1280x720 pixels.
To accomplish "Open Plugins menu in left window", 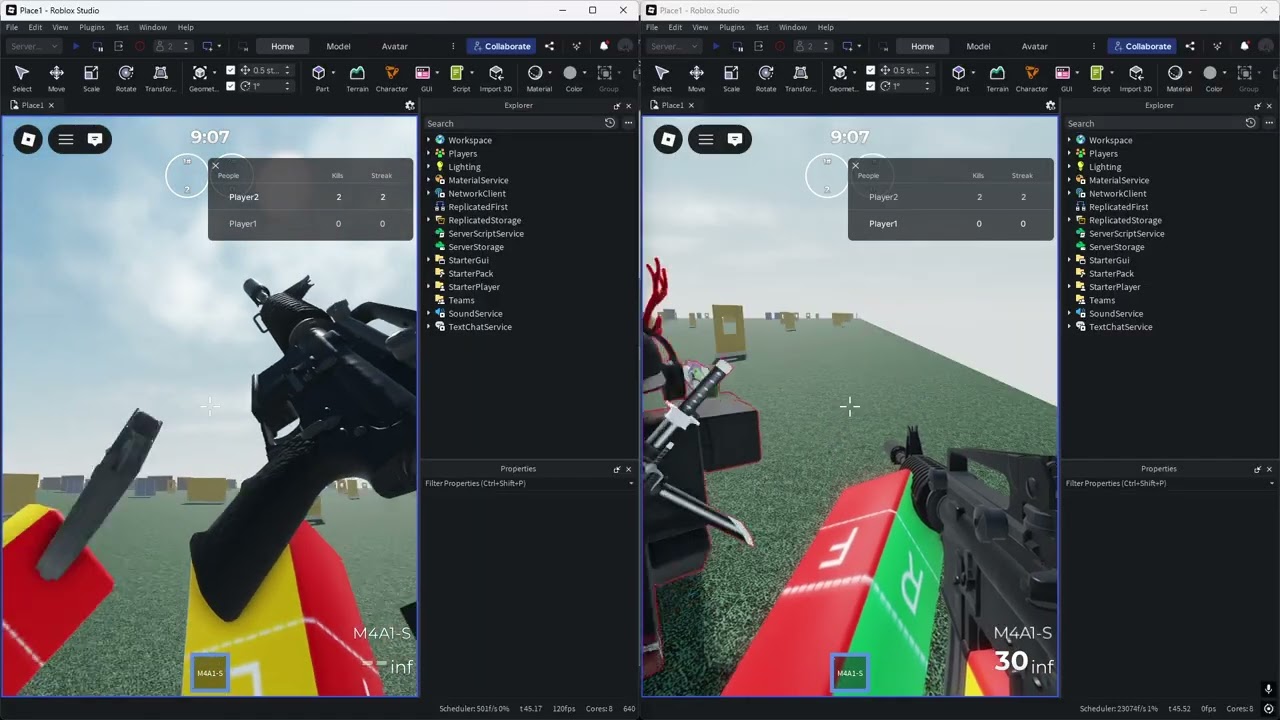I will [91, 27].
